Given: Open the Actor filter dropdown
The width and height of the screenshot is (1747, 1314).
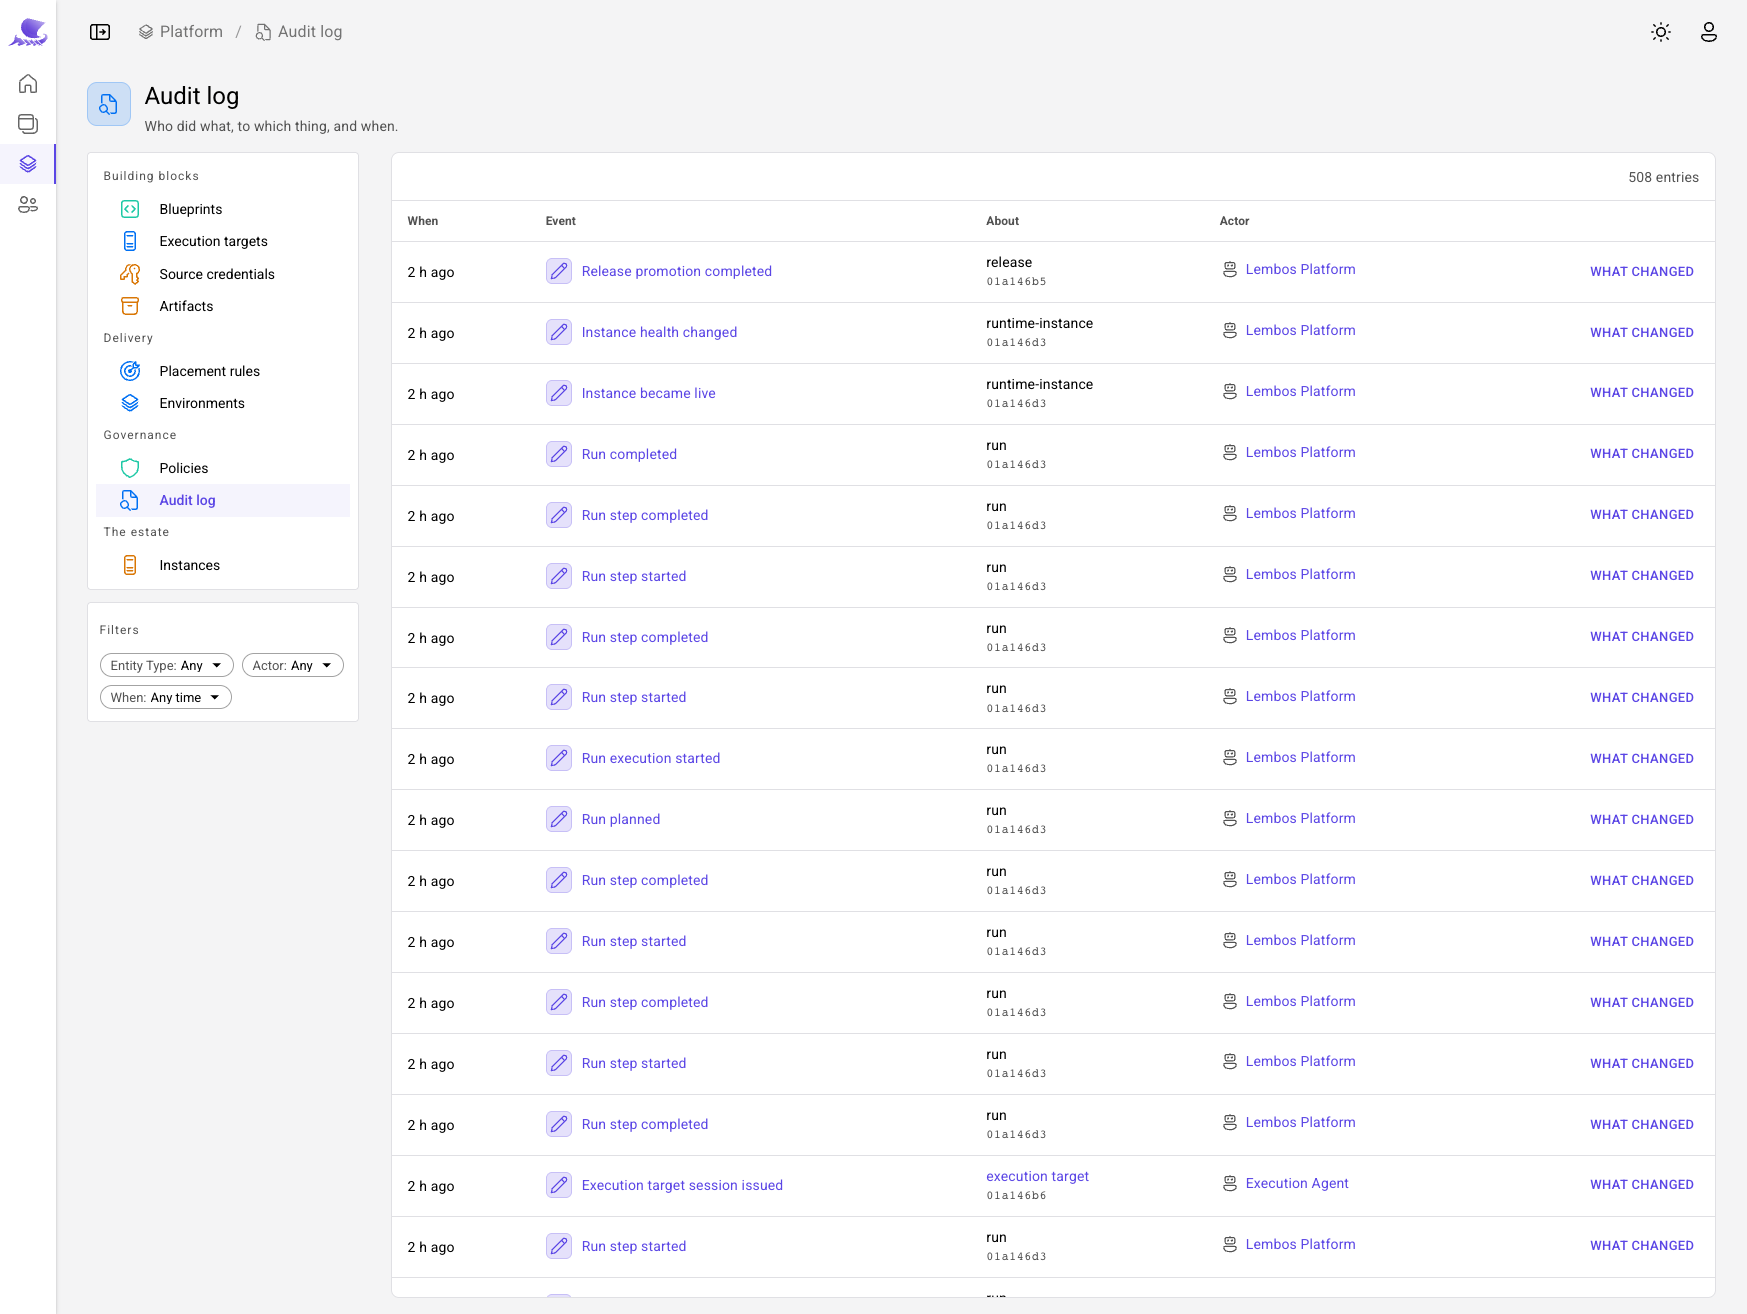Looking at the screenshot, I should click(x=293, y=665).
